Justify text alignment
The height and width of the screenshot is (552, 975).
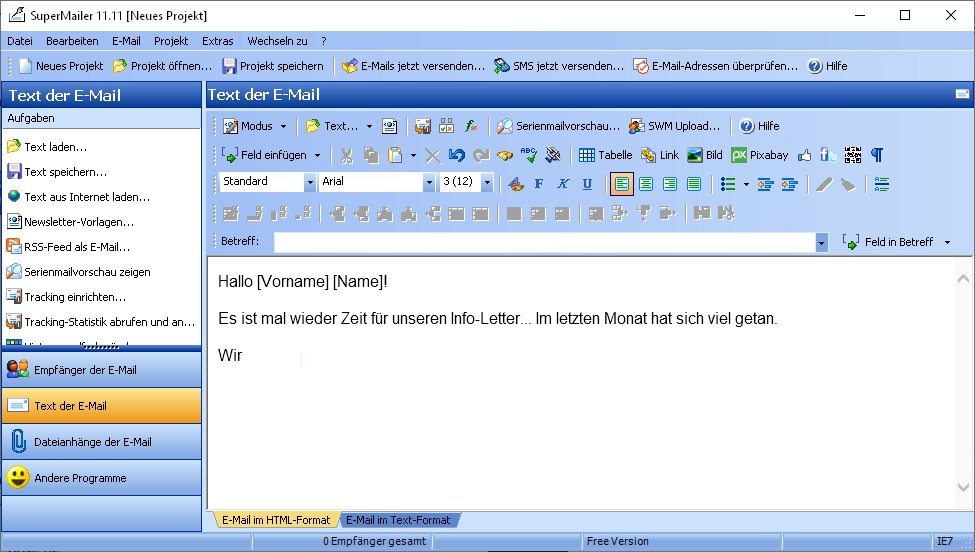point(694,184)
